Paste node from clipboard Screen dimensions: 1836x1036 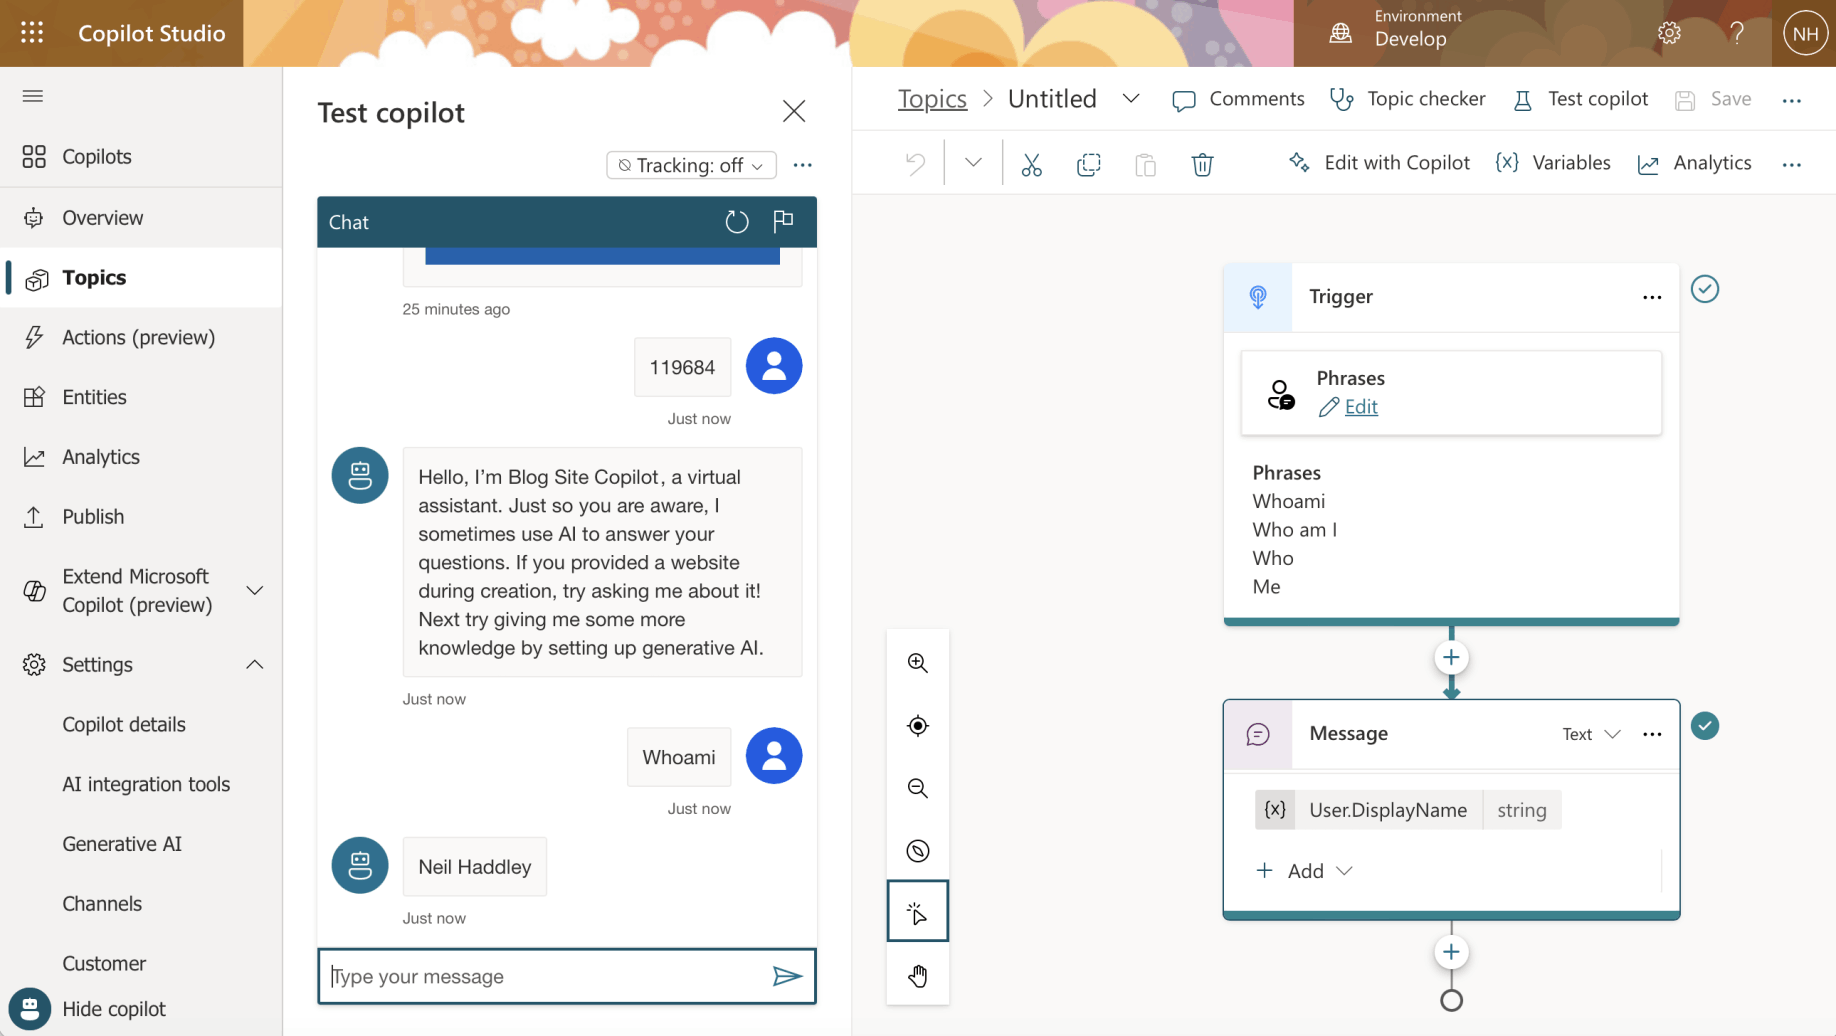click(x=1146, y=164)
